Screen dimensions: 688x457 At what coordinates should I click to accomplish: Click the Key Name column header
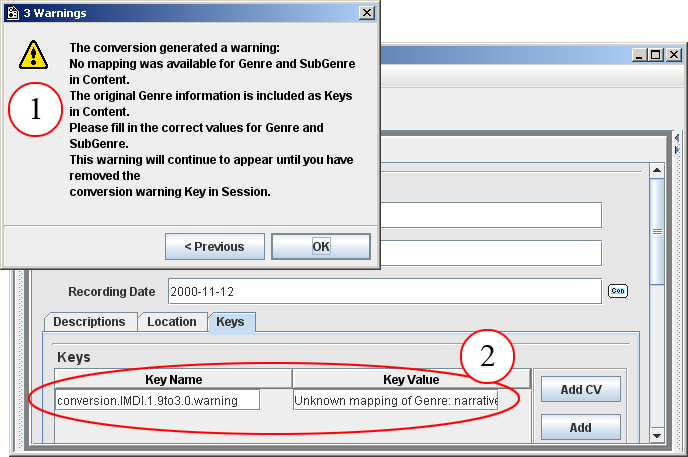point(174,379)
